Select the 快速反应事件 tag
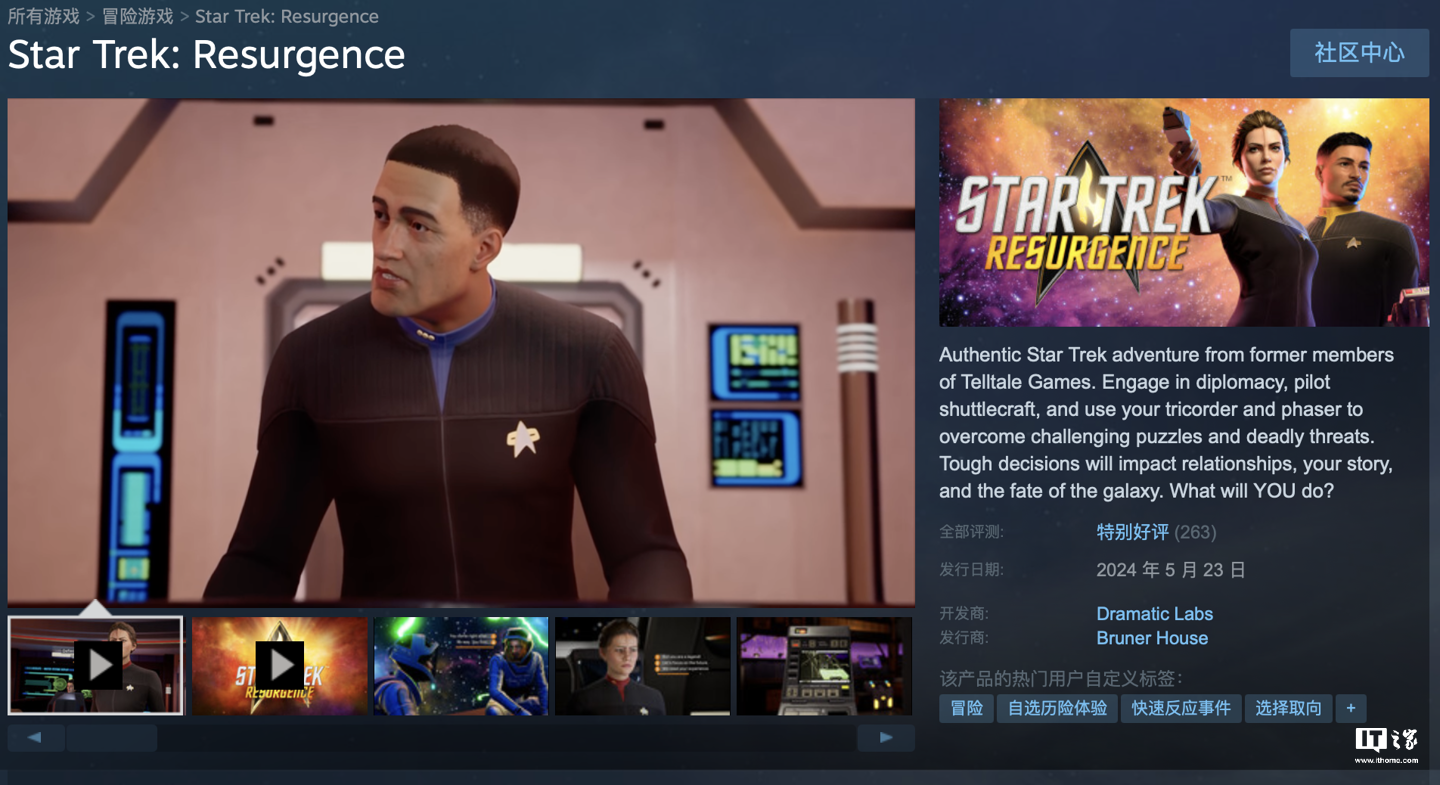 (1181, 708)
